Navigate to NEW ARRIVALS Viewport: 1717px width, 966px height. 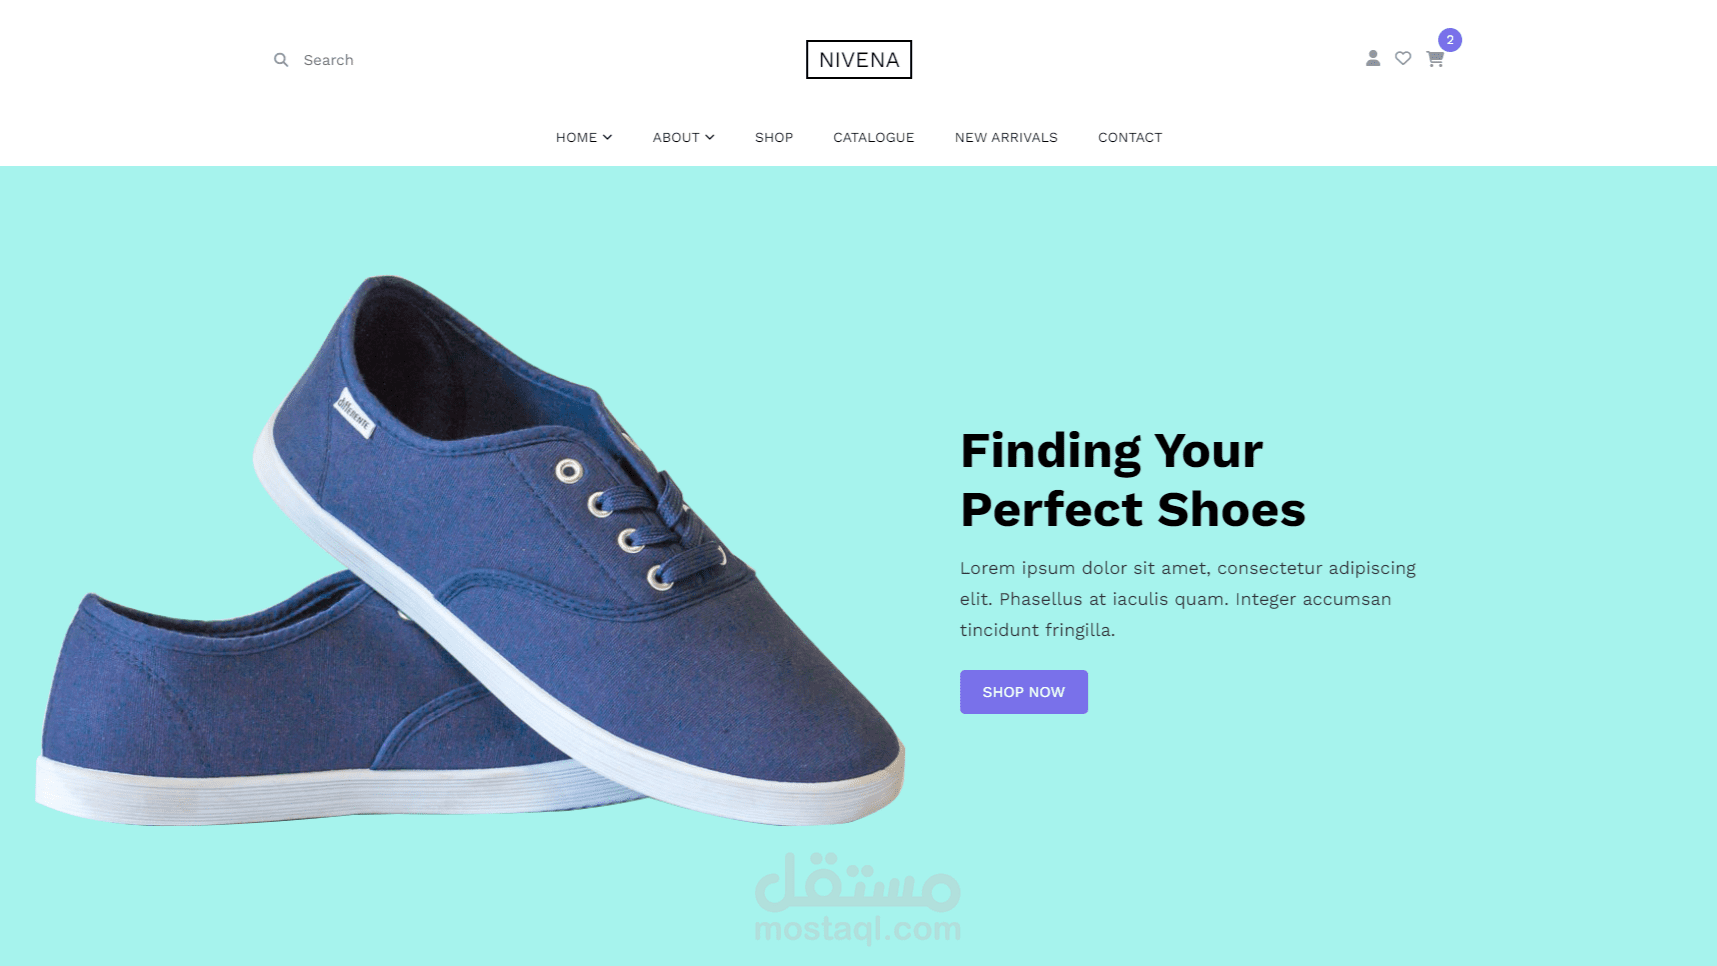pos(1006,137)
